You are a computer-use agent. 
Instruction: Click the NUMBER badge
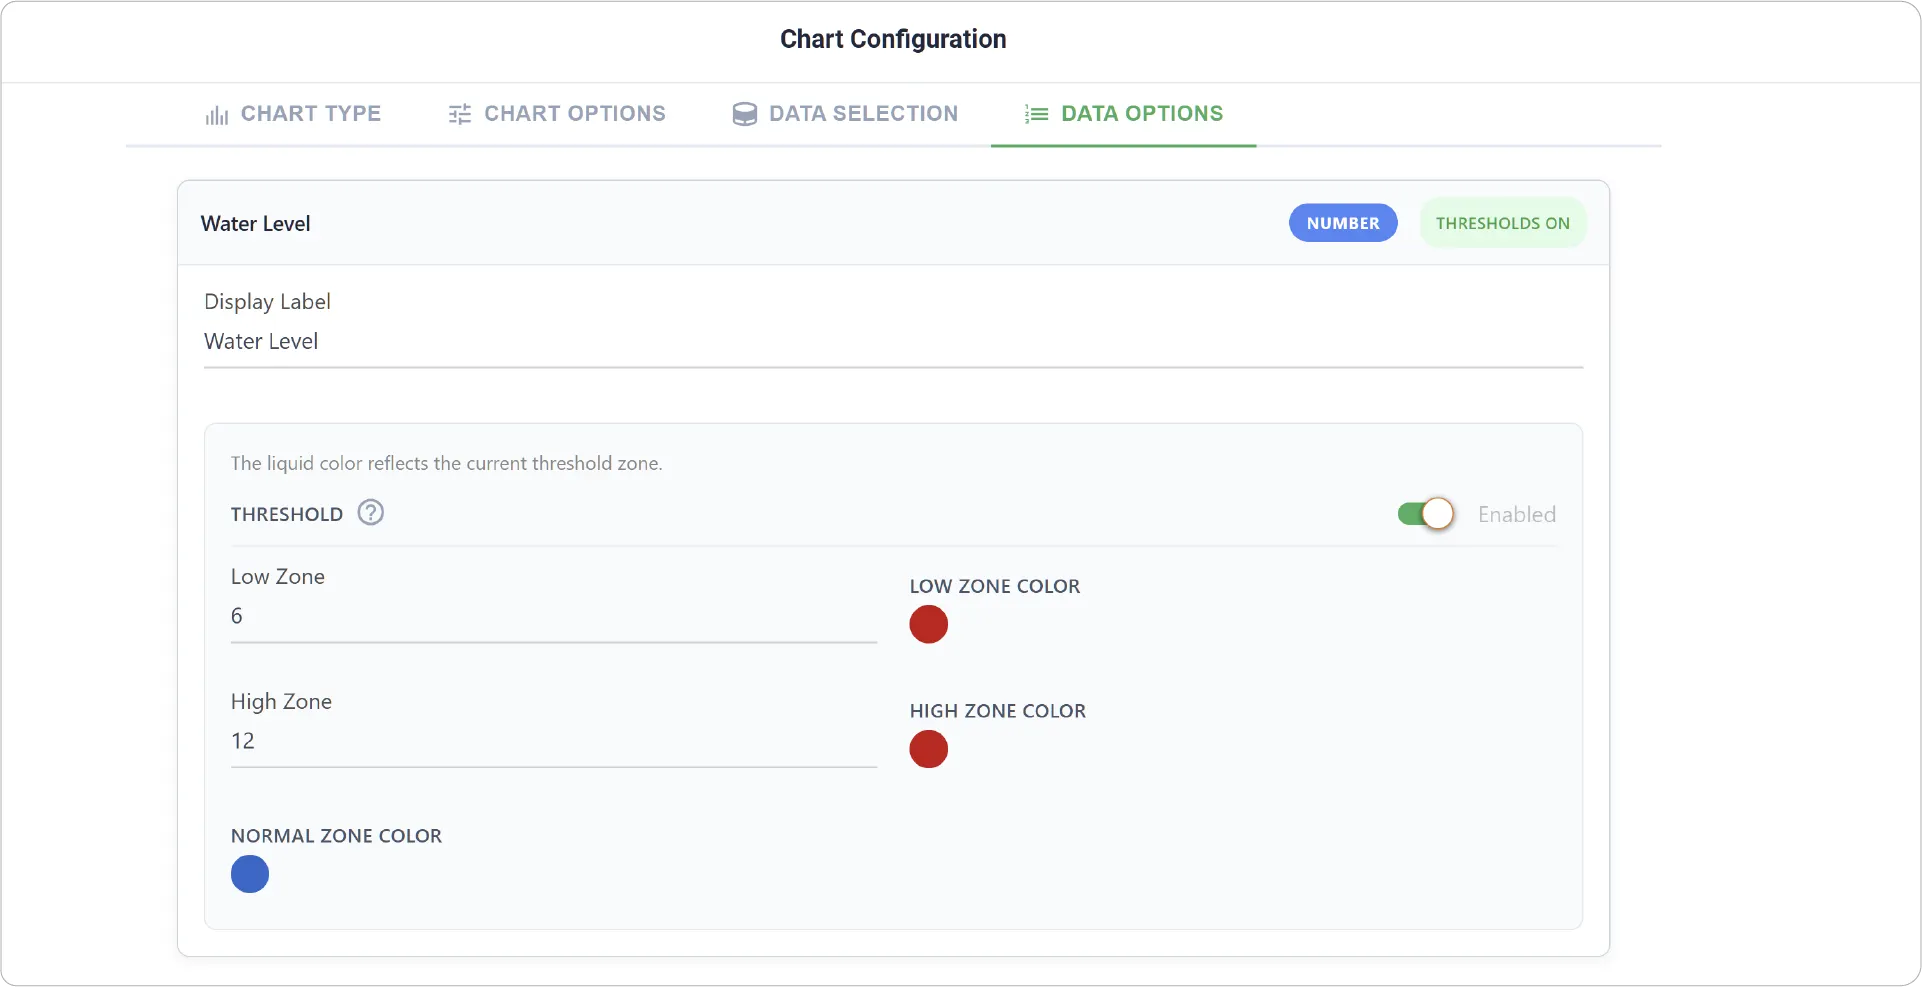click(1343, 223)
